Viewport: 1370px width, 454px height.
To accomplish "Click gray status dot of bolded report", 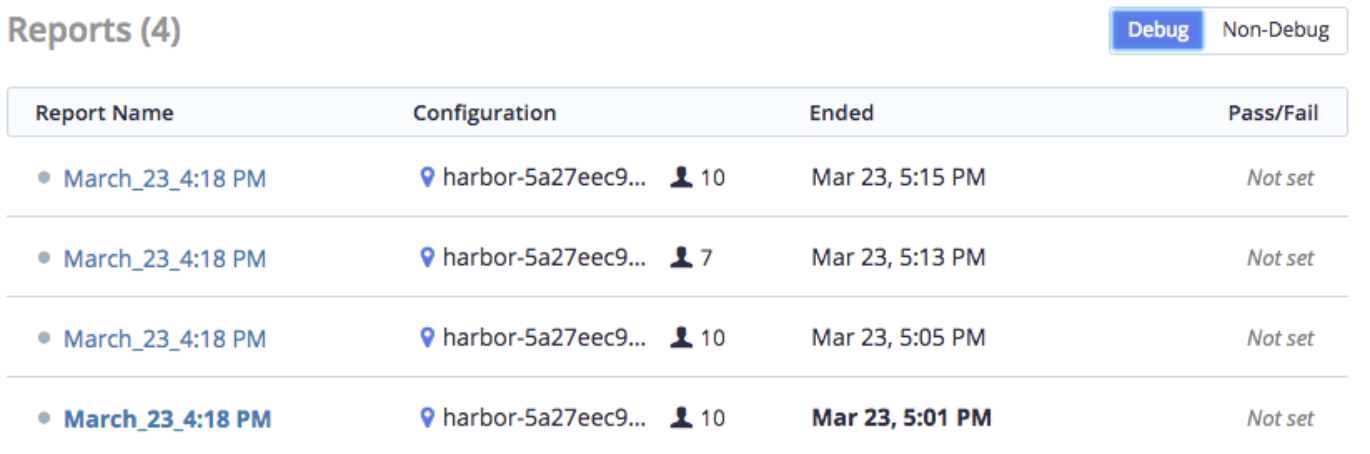I will click(43, 417).
